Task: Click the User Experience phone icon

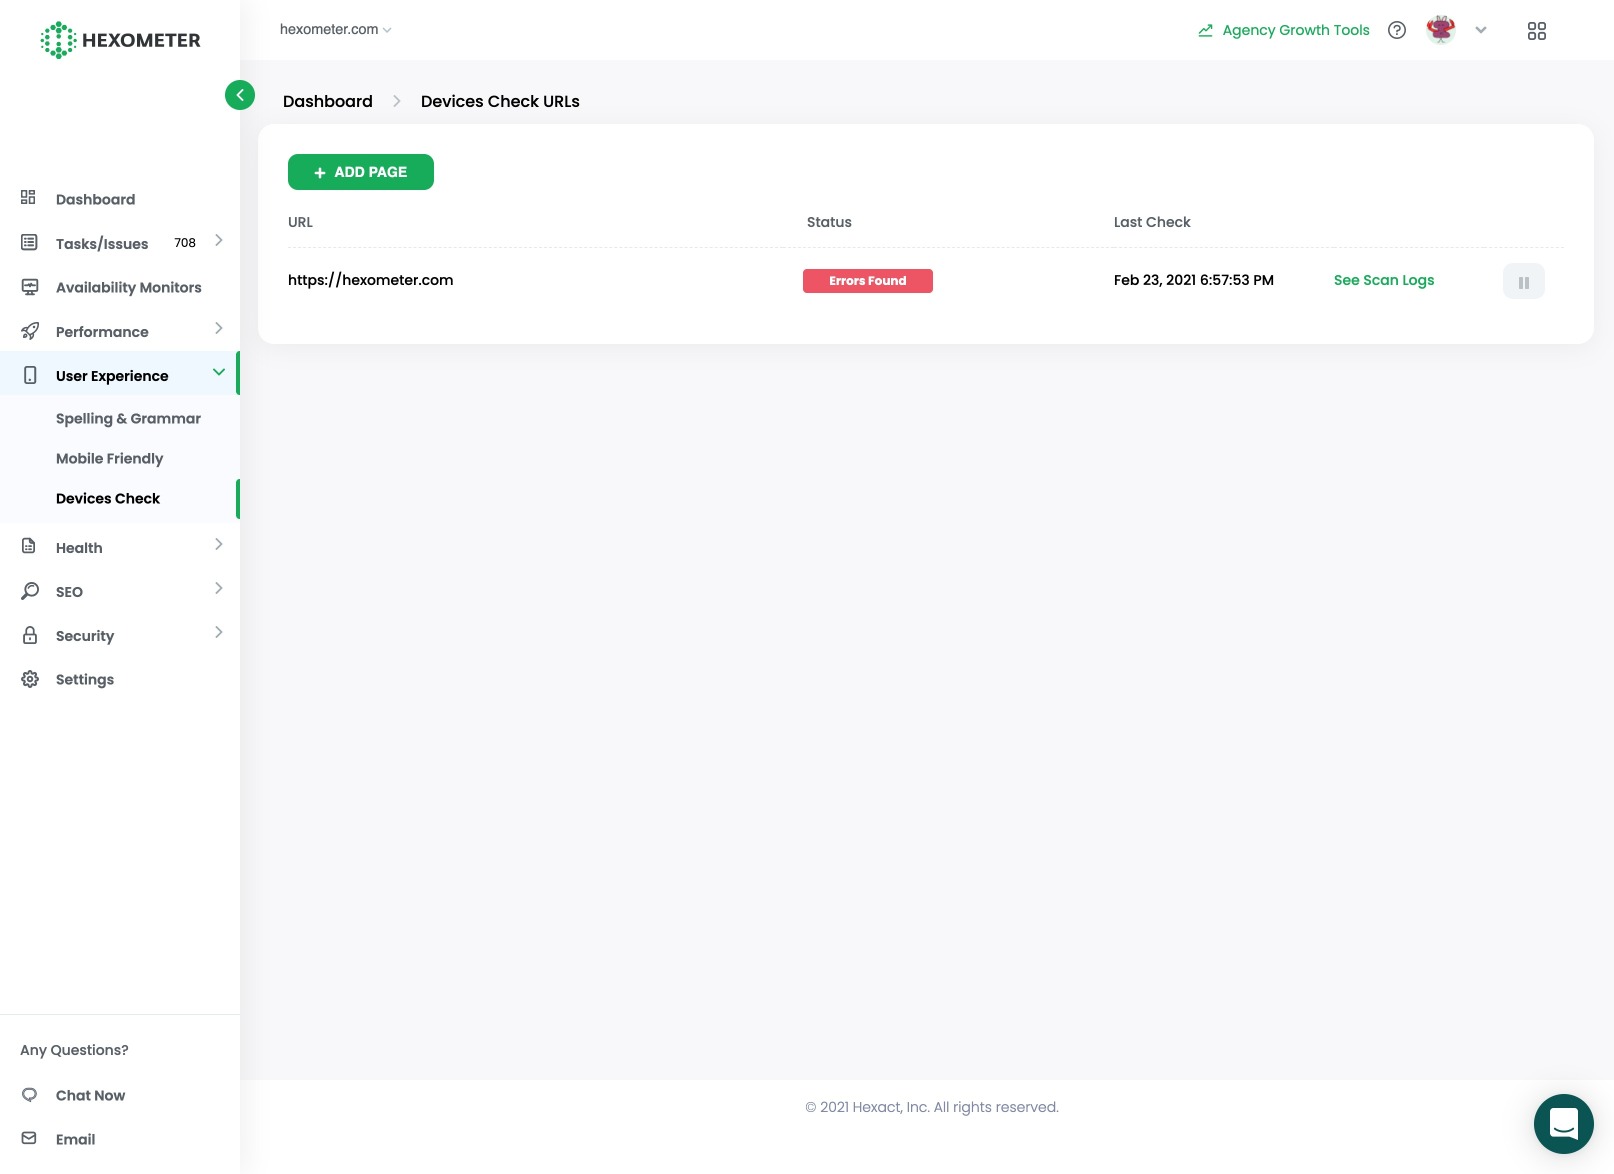Action: point(30,375)
